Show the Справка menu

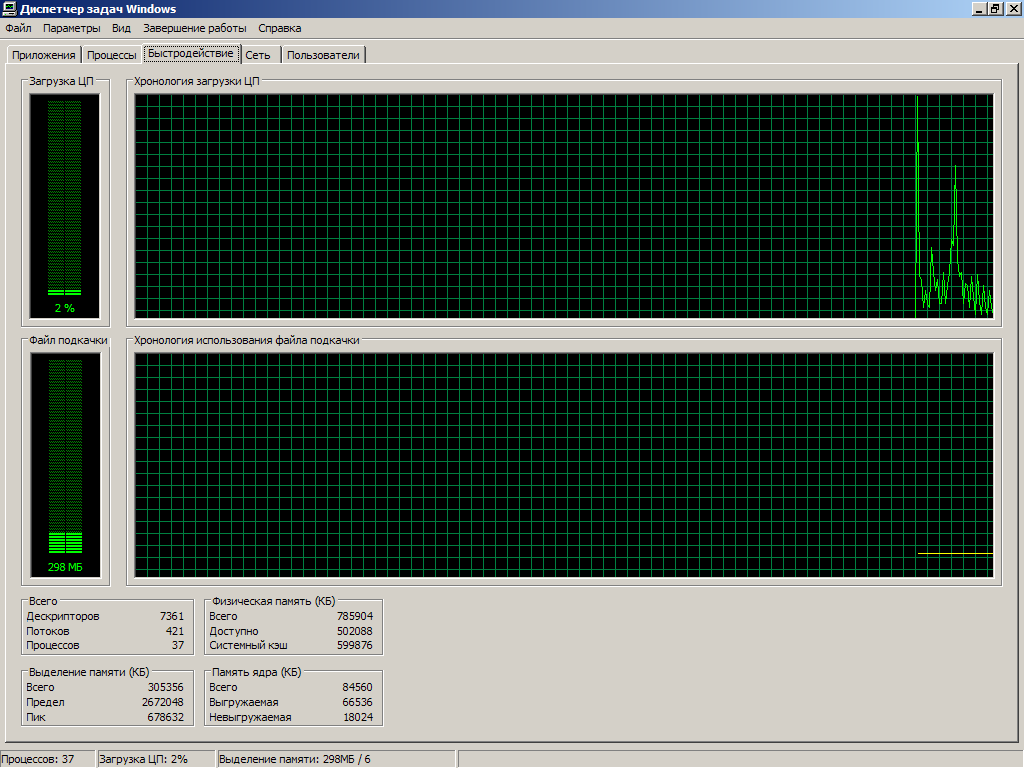pos(279,28)
